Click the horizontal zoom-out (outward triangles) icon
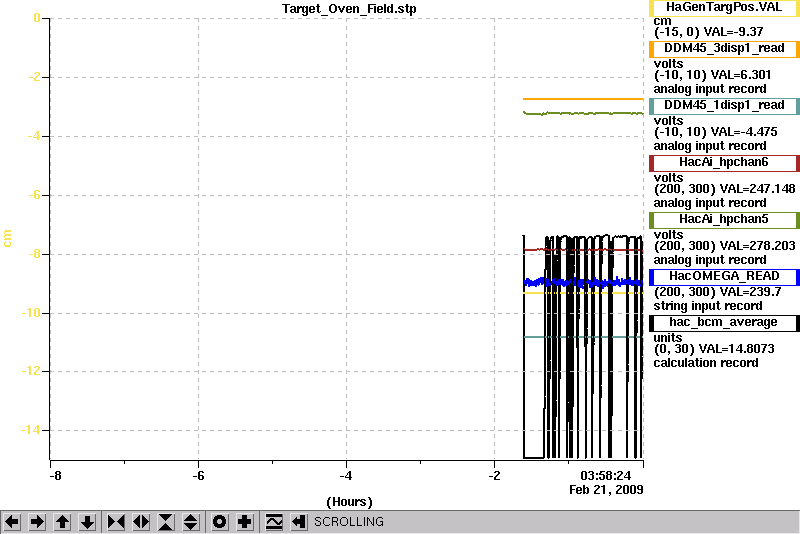Screen dimensions: 800x534 141,522
